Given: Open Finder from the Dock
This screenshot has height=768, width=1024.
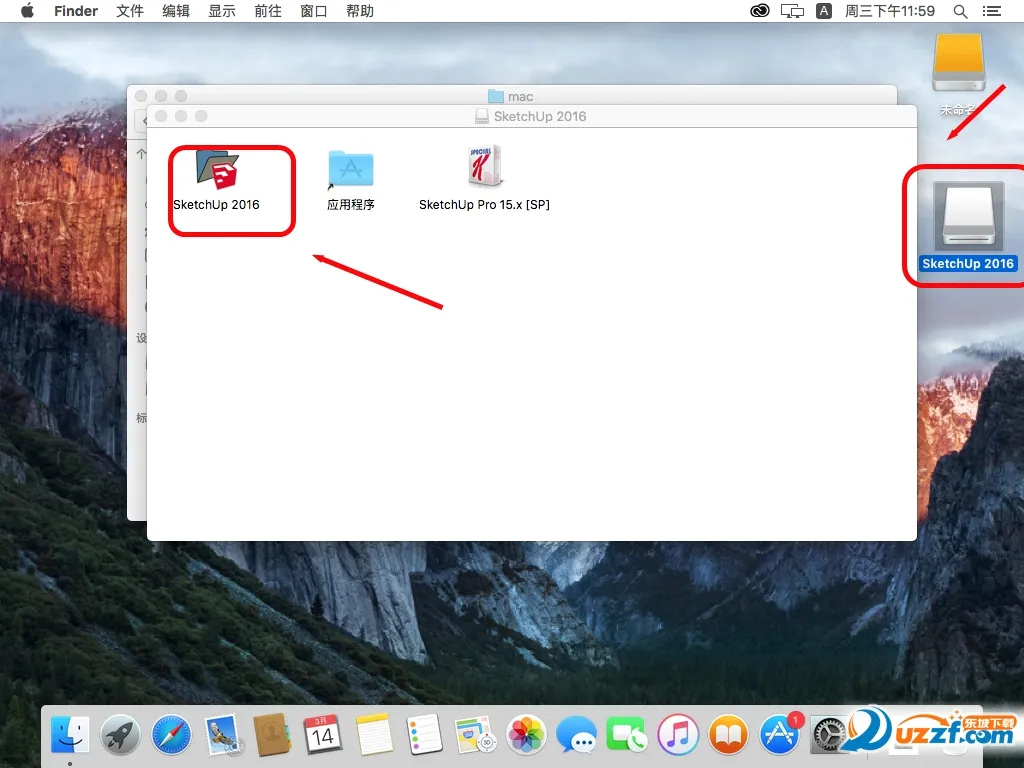Looking at the screenshot, I should (x=70, y=735).
